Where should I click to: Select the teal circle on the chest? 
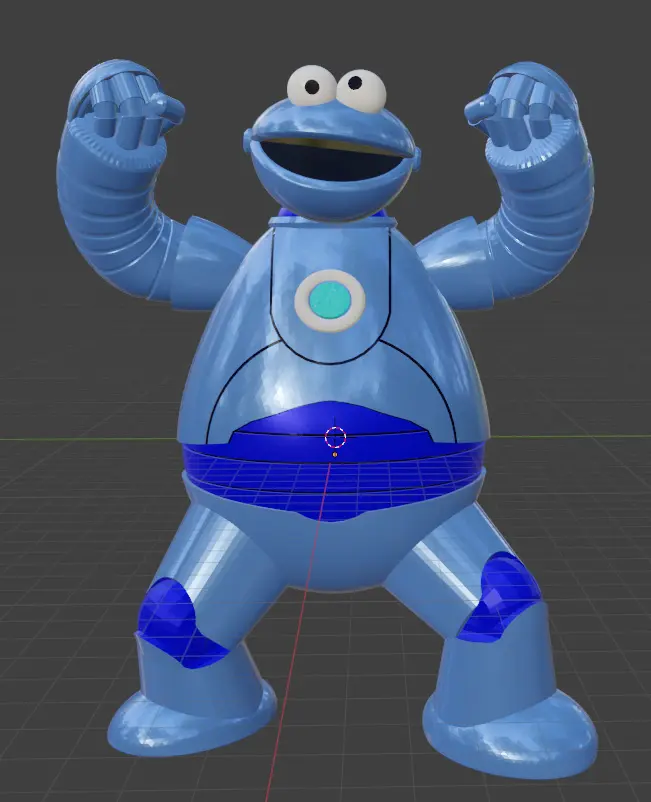coord(330,301)
